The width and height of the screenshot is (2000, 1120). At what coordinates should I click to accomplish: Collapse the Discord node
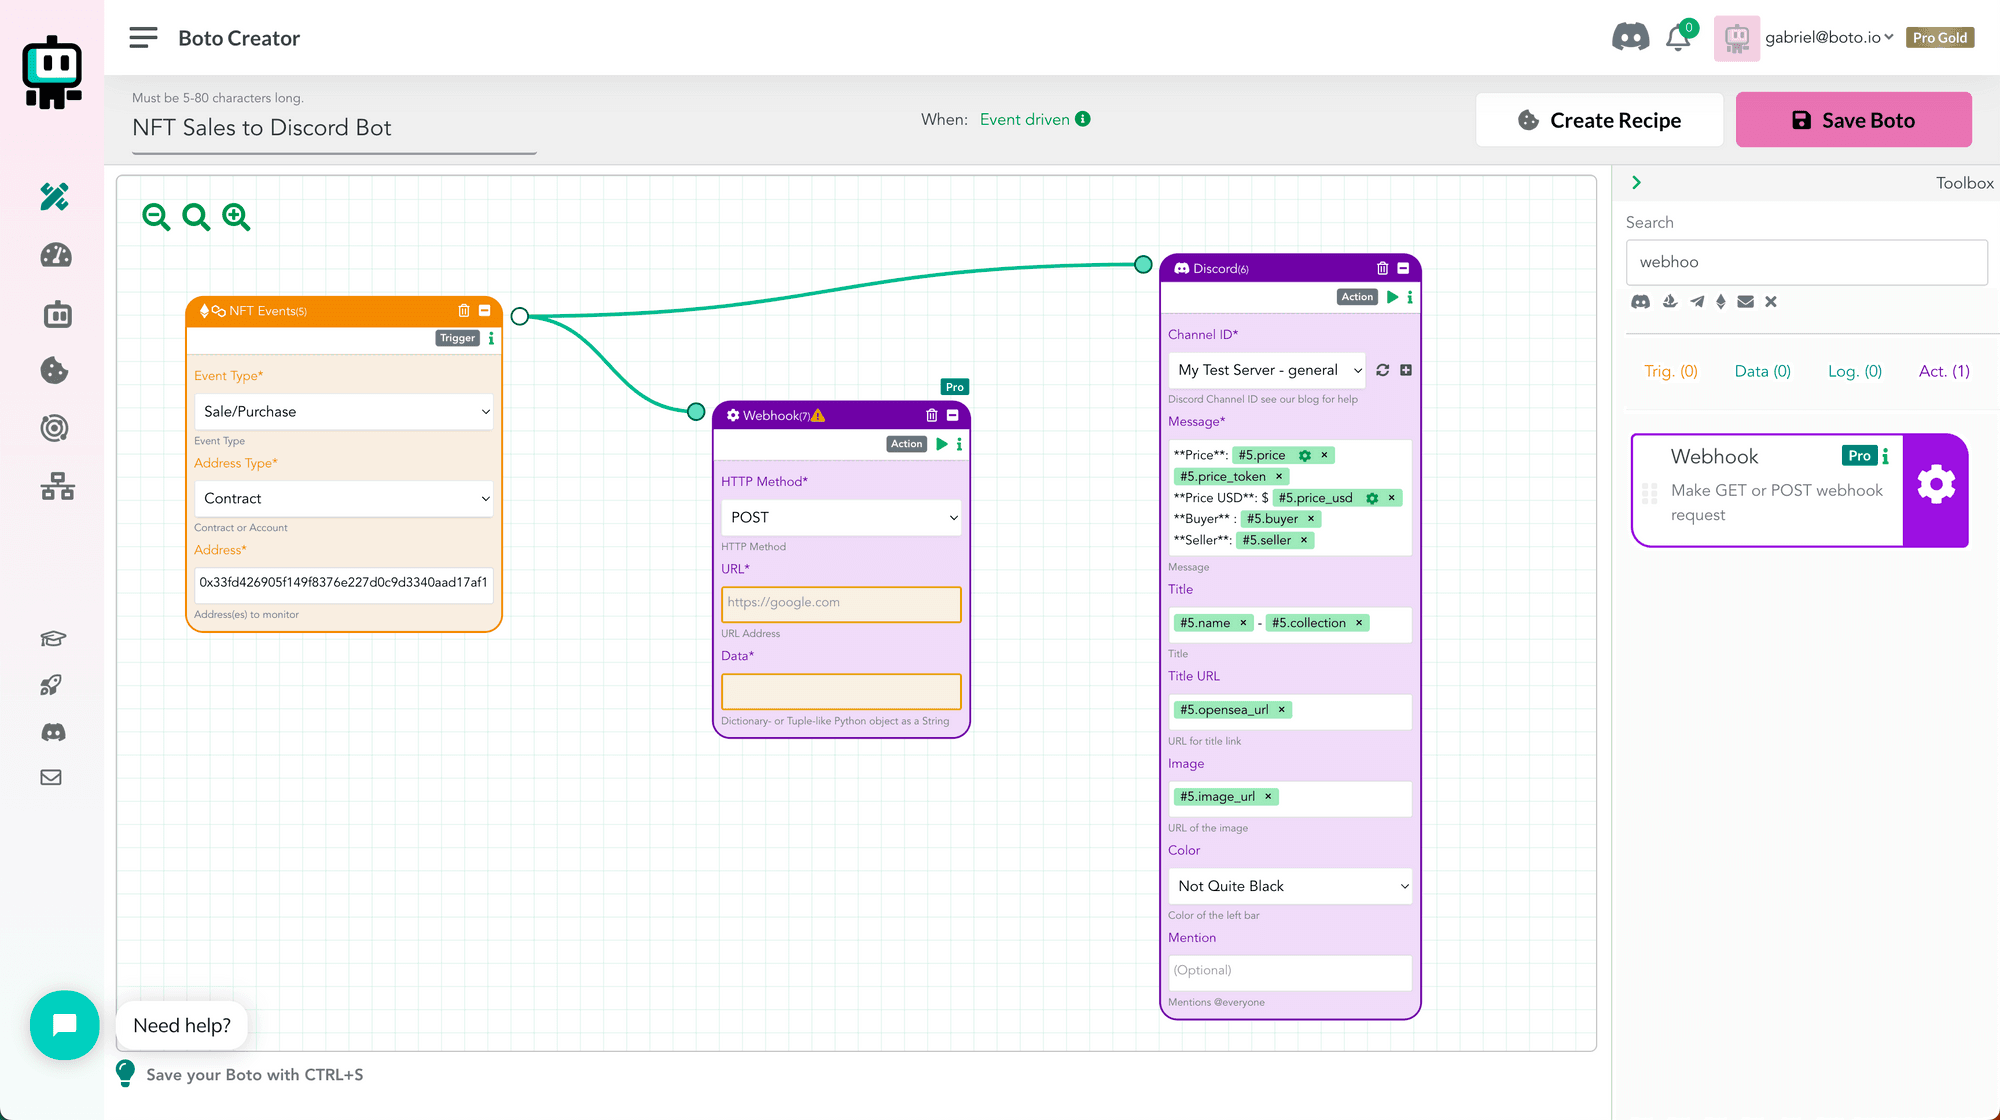[x=1403, y=268]
